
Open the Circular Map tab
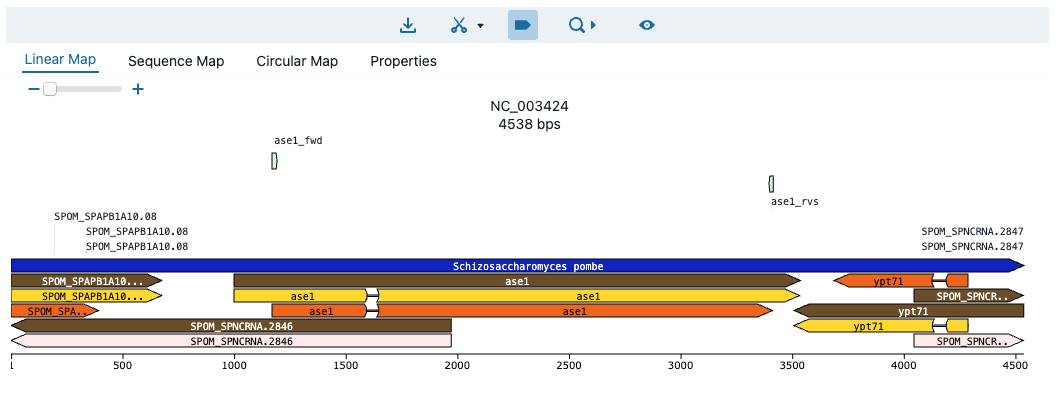coord(297,61)
